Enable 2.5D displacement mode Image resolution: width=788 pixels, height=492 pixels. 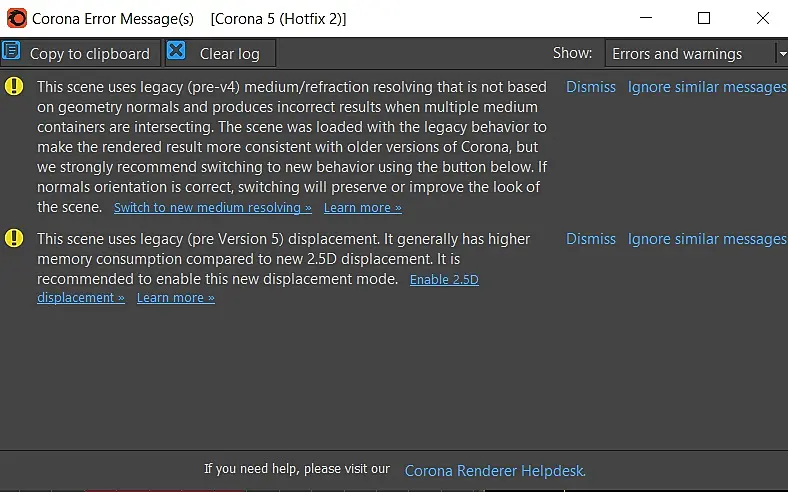pyautogui.click(x=444, y=279)
